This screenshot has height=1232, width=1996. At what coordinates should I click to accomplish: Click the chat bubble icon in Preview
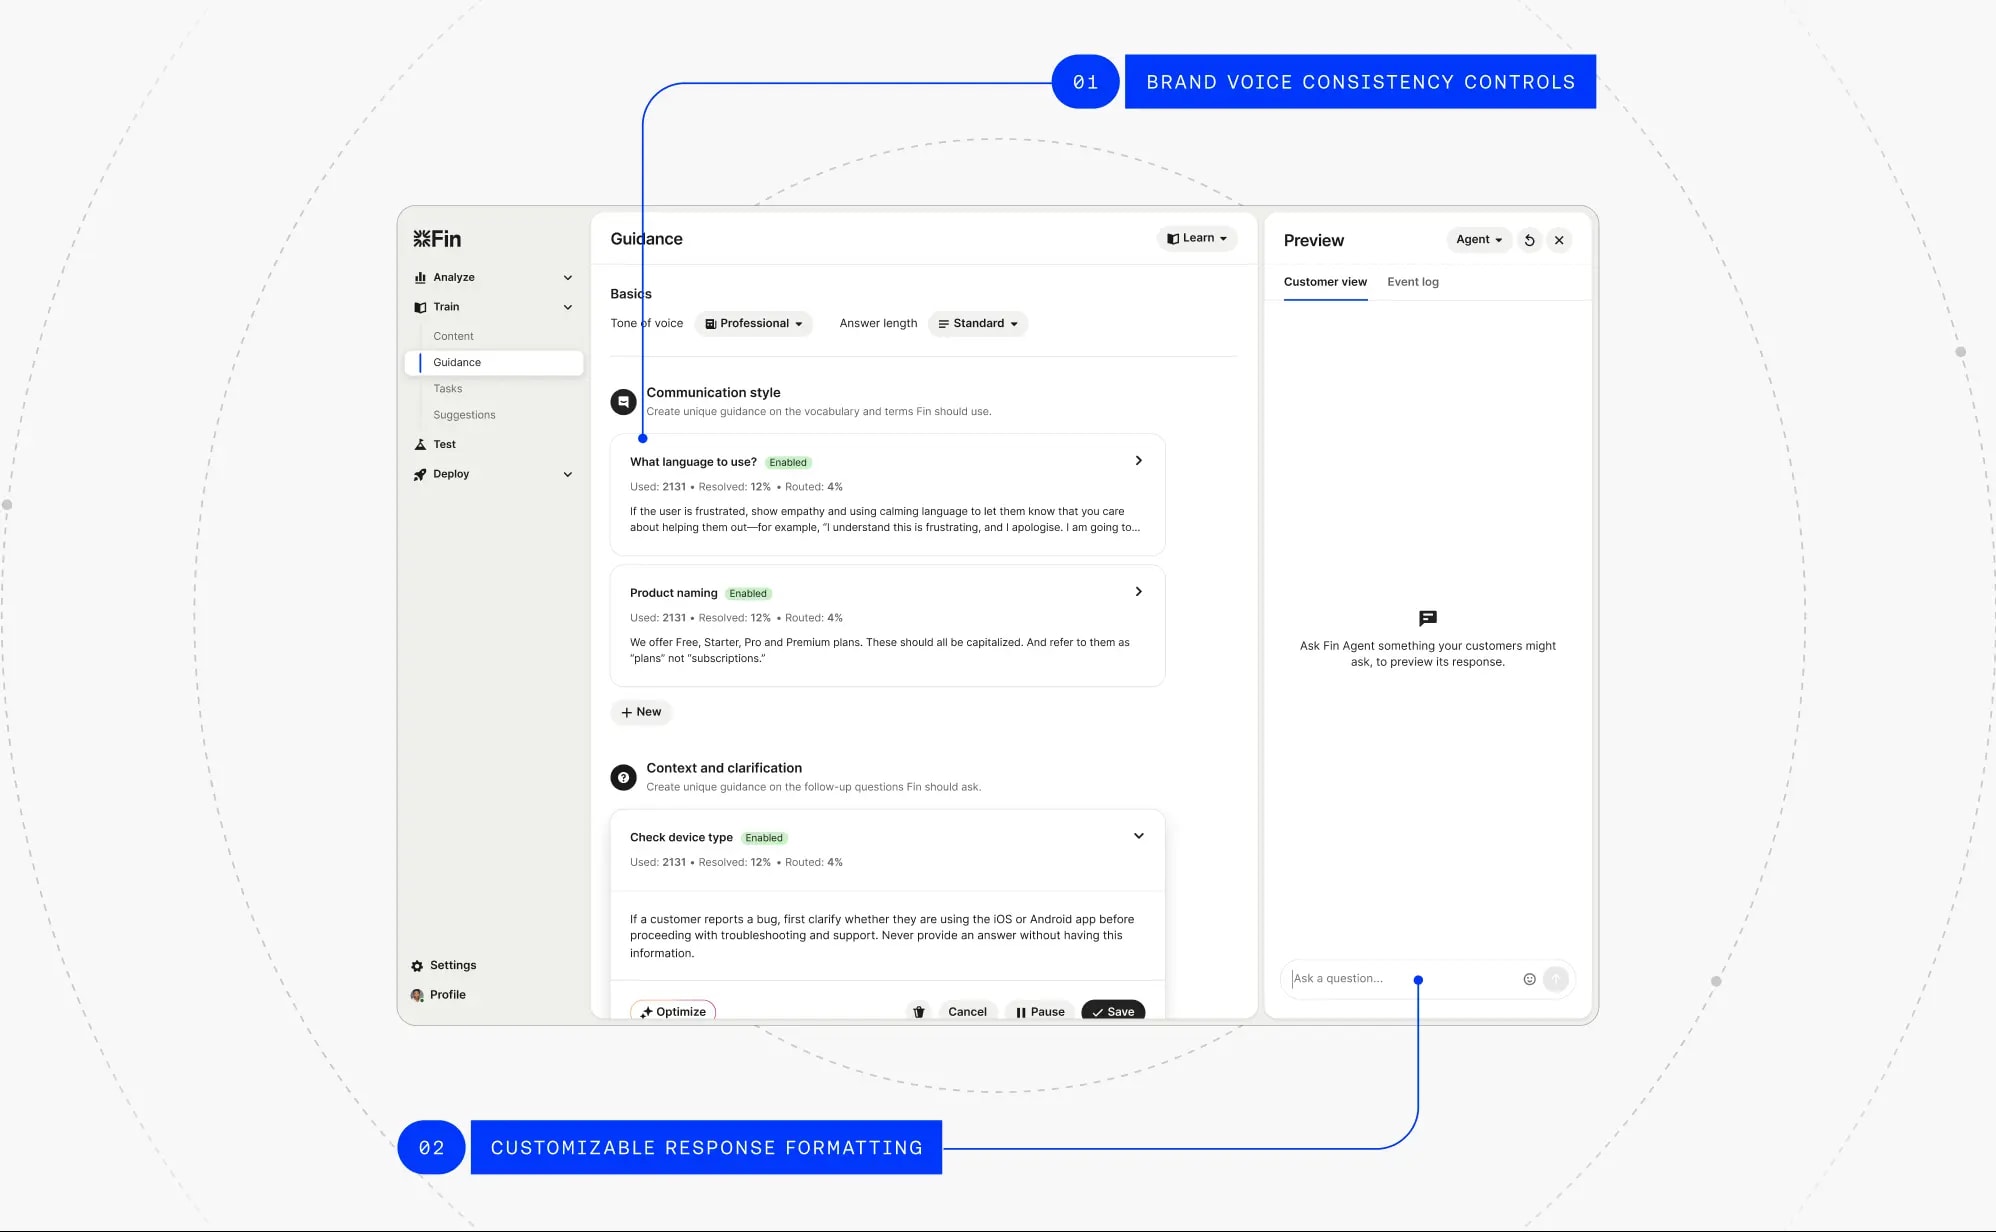[1428, 619]
